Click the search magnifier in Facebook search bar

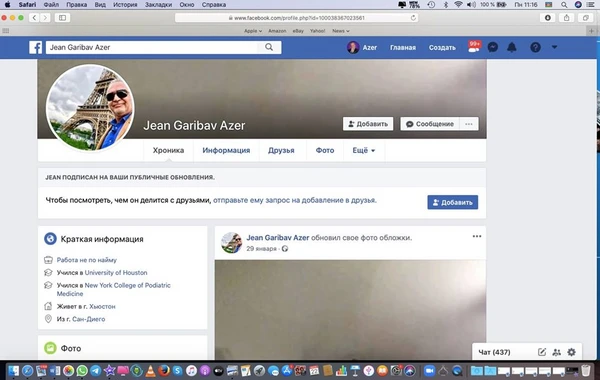269,47
